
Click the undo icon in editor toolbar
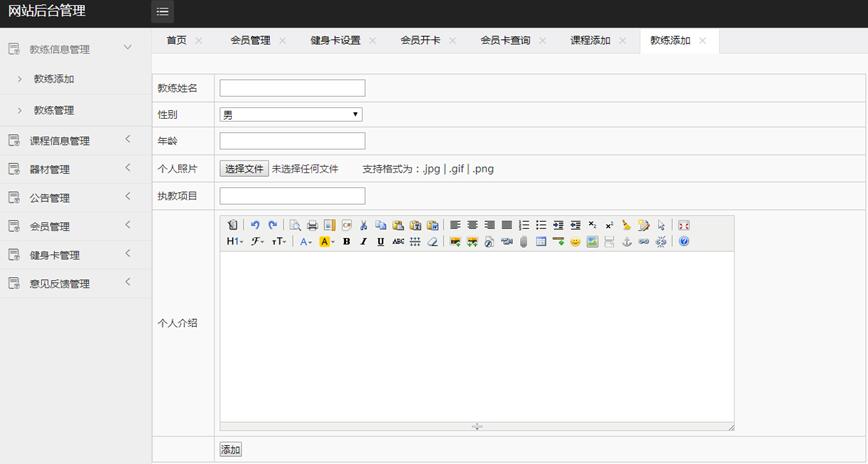coord(255,225)
